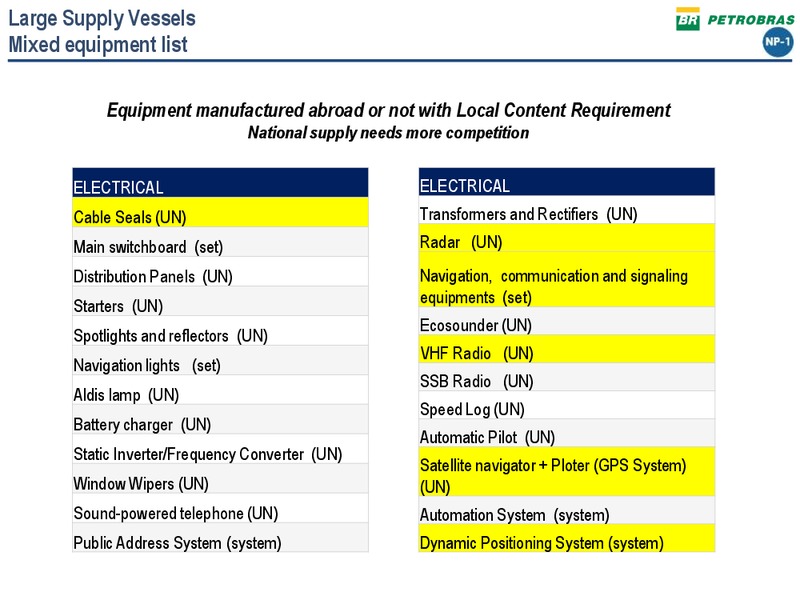
Task: Select the highlighted 'VHF Radio (UN)' row
Action: tap(567, 349)
